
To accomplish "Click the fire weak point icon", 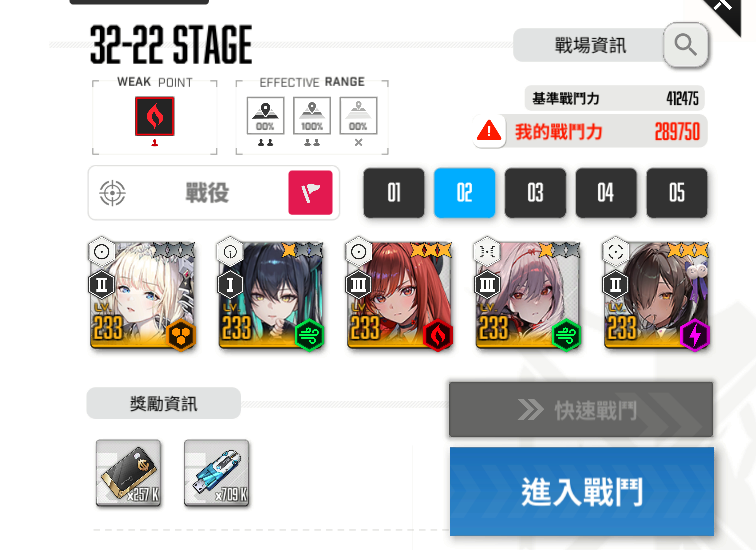I will pyautogui.click(x=155, y=116).
